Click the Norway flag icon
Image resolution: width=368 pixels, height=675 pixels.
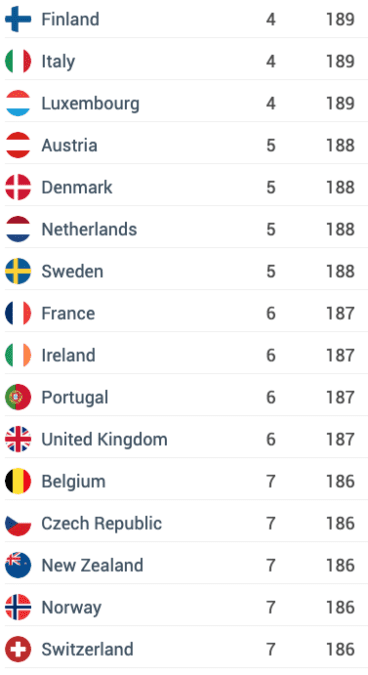18,607
